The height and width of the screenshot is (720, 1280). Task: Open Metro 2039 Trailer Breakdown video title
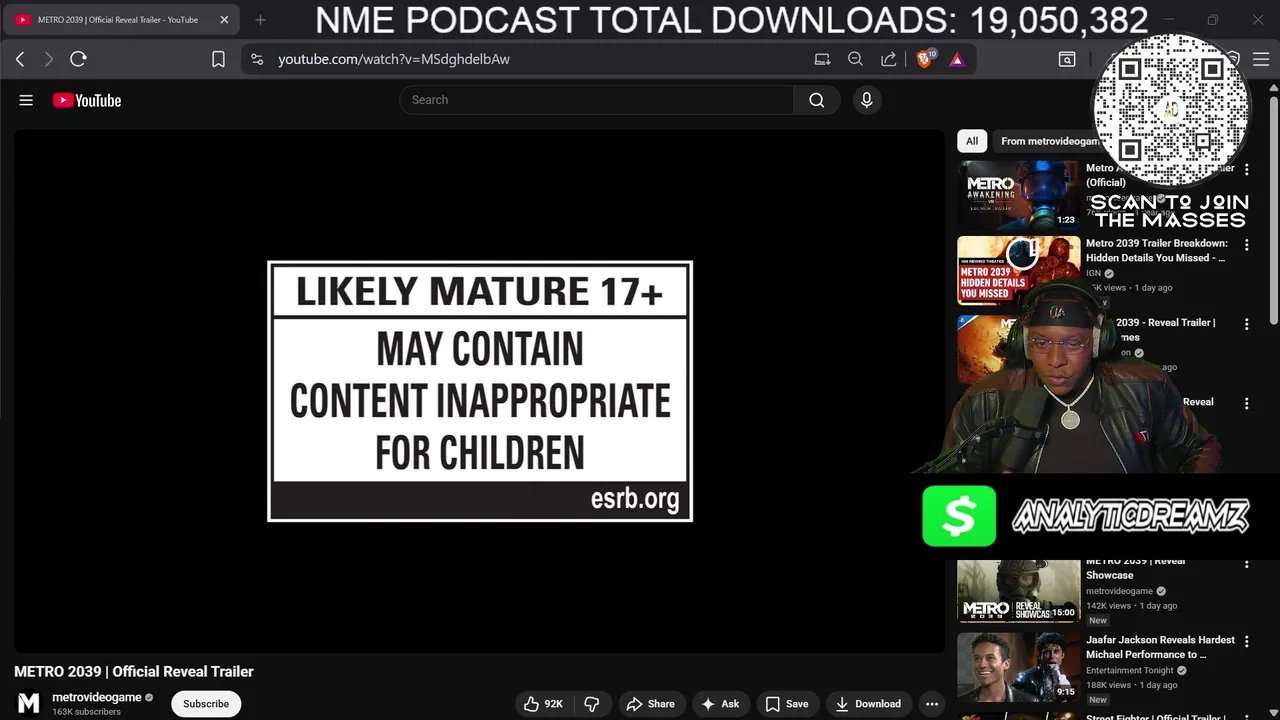1156,250
